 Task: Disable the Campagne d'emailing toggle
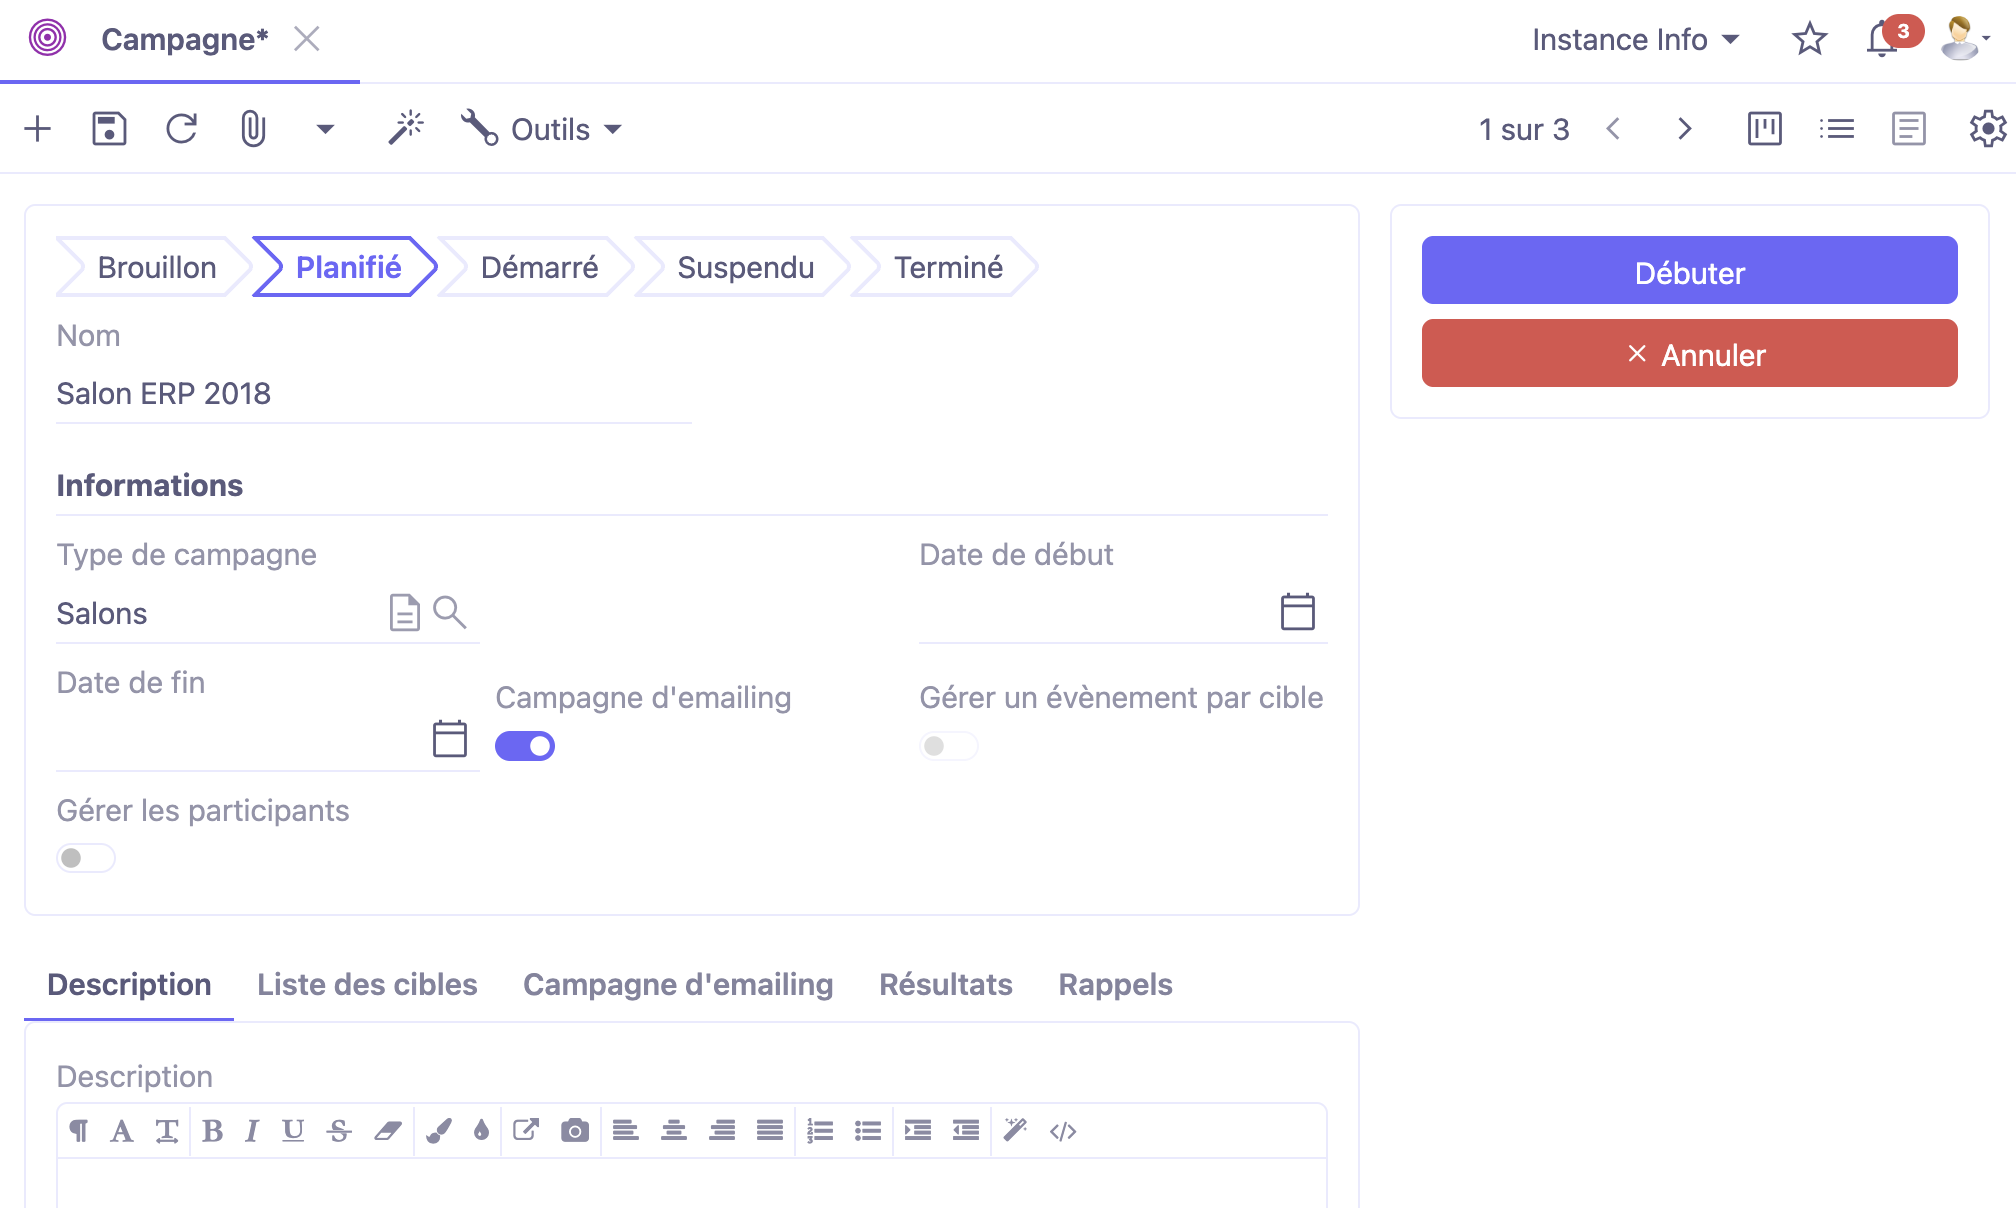click(x=525, y=746)
